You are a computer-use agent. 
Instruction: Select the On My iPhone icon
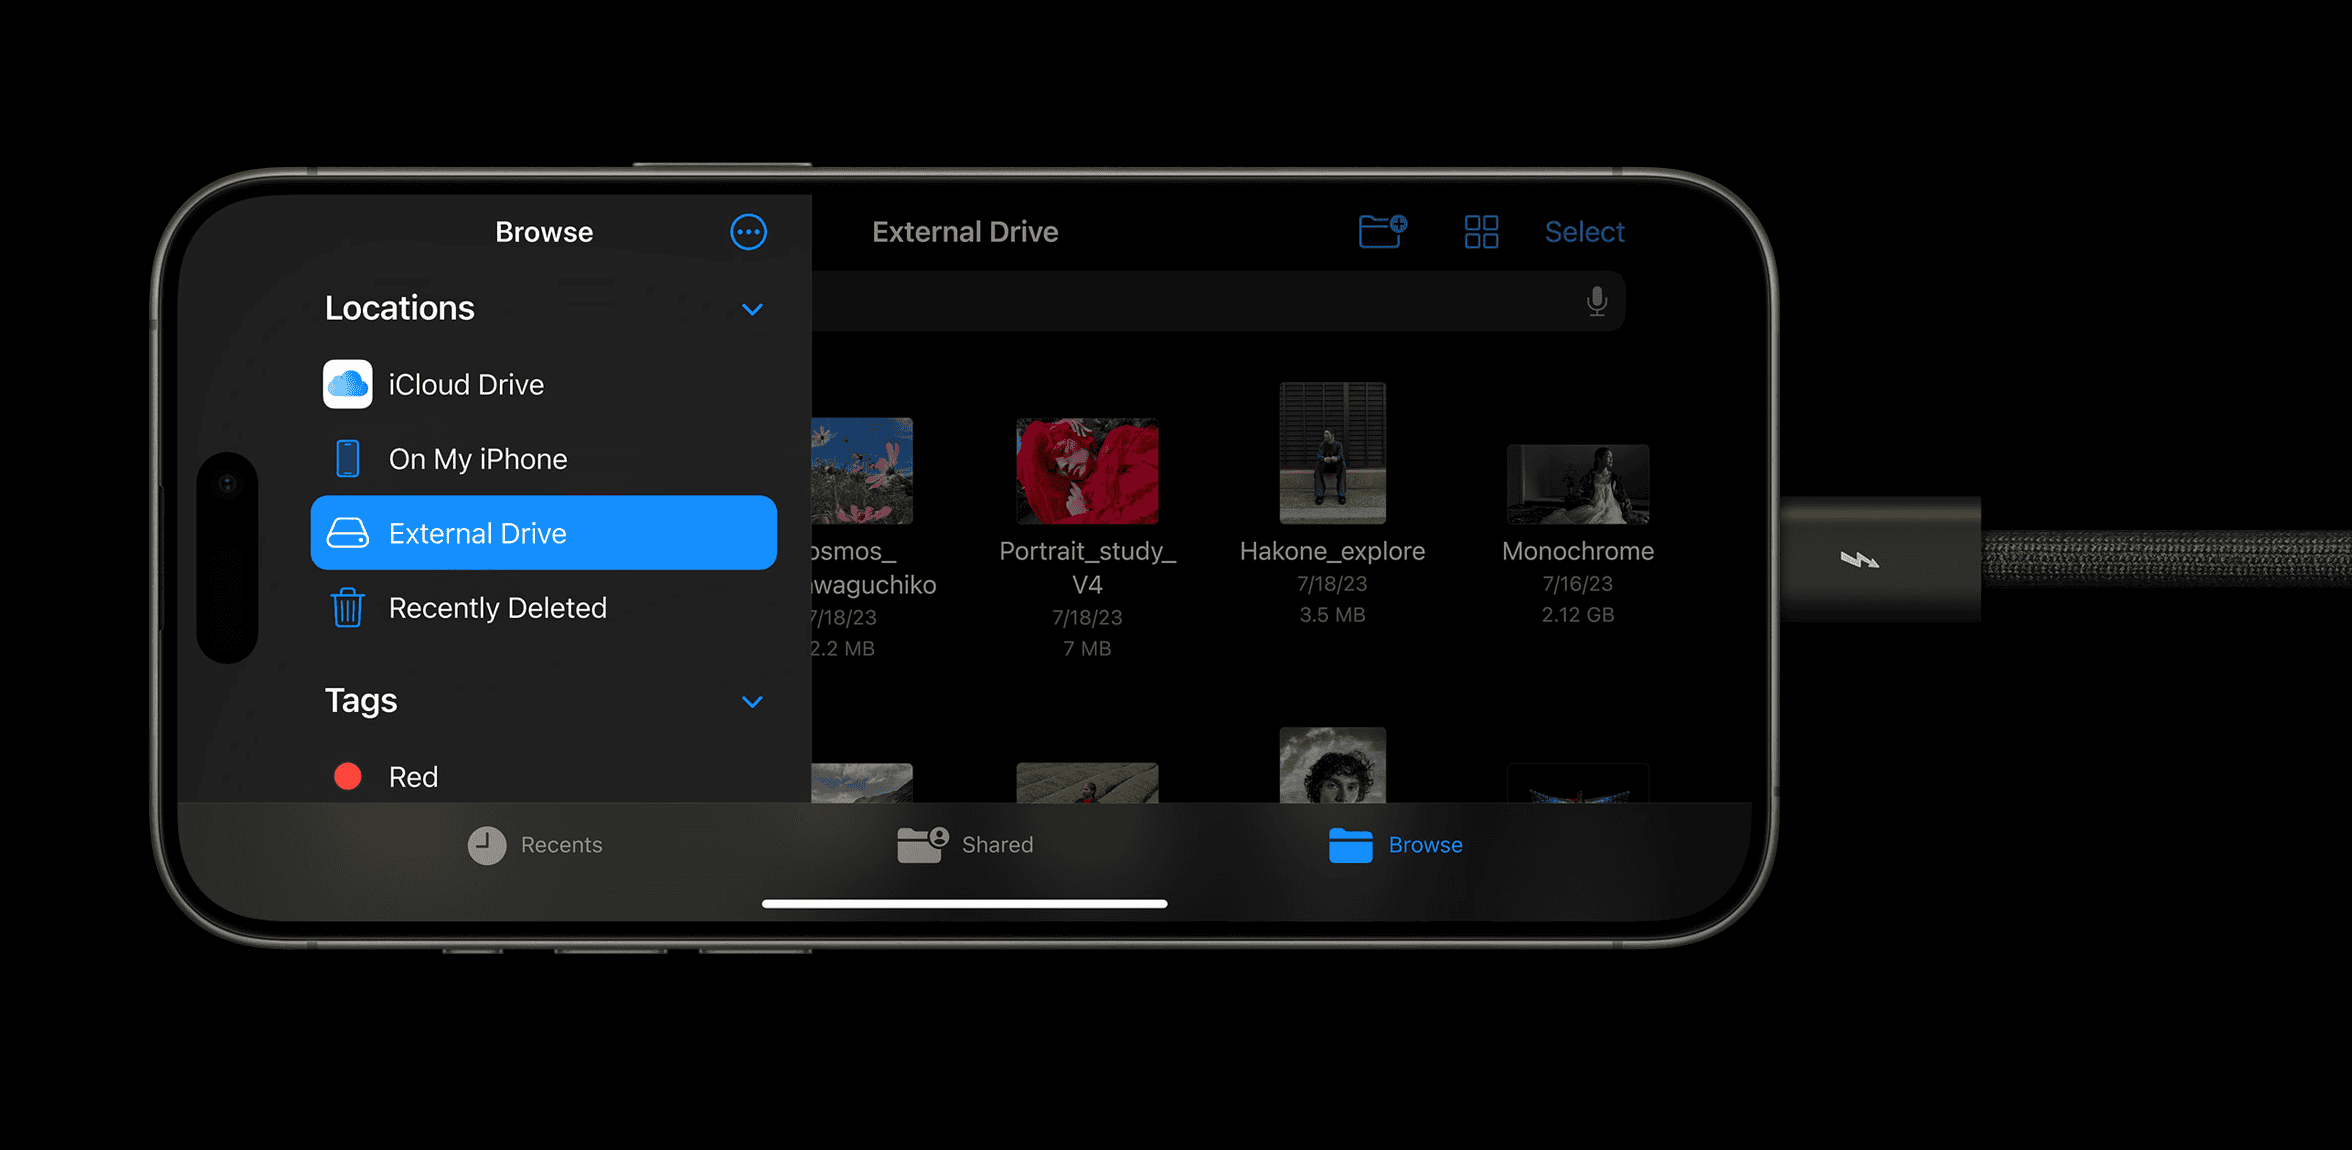(346, 459)
